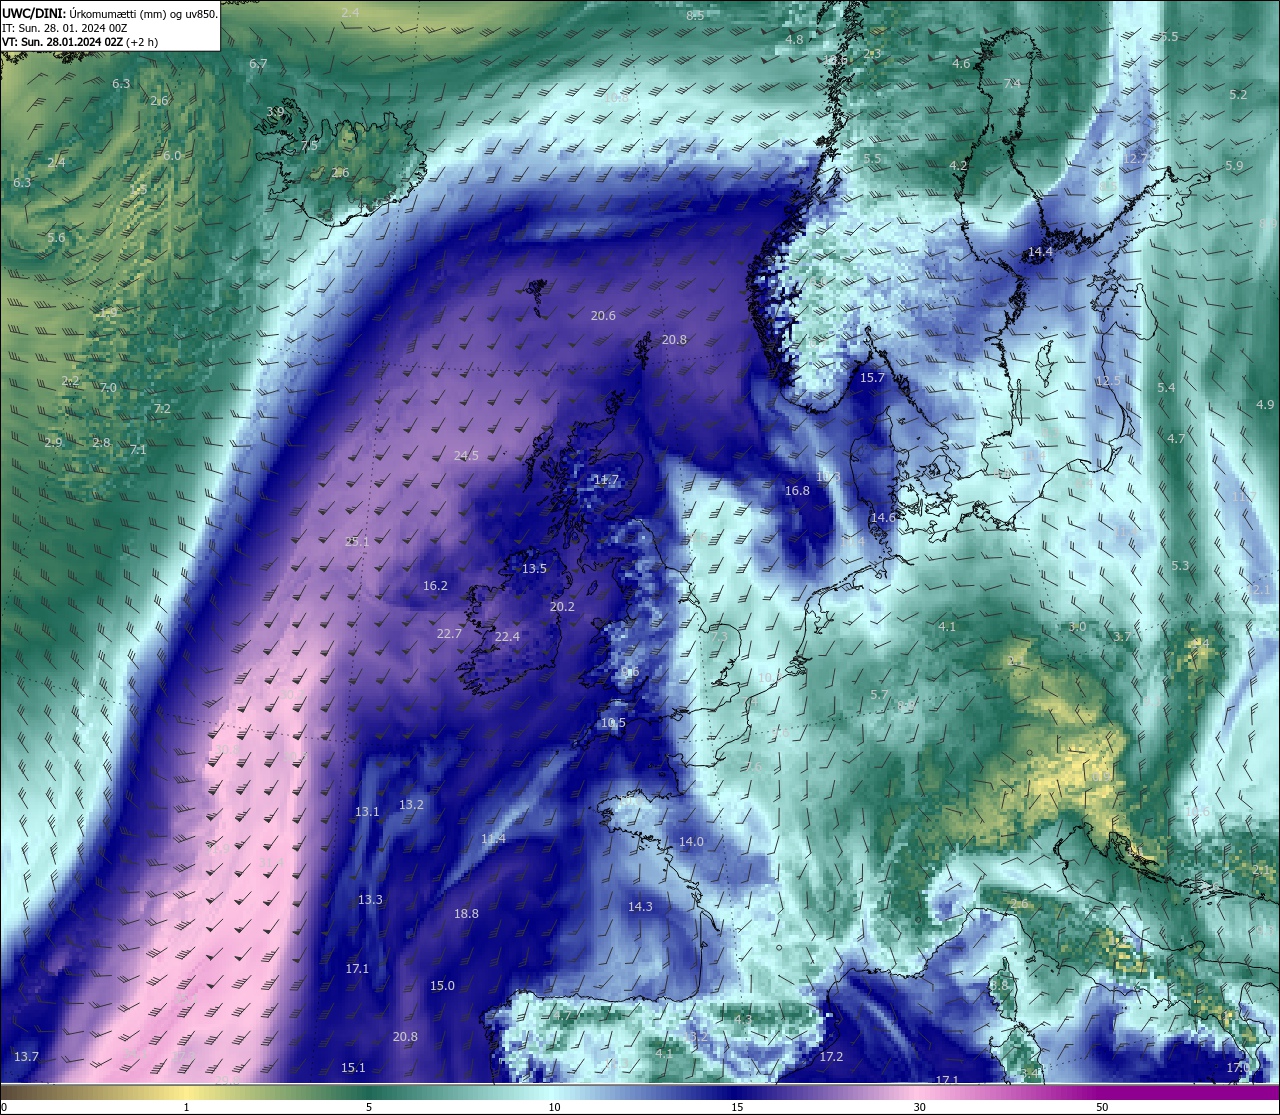Click the 7.2 value label
This screenshot has width=1280, height=1115.
(x=162, y=408)
